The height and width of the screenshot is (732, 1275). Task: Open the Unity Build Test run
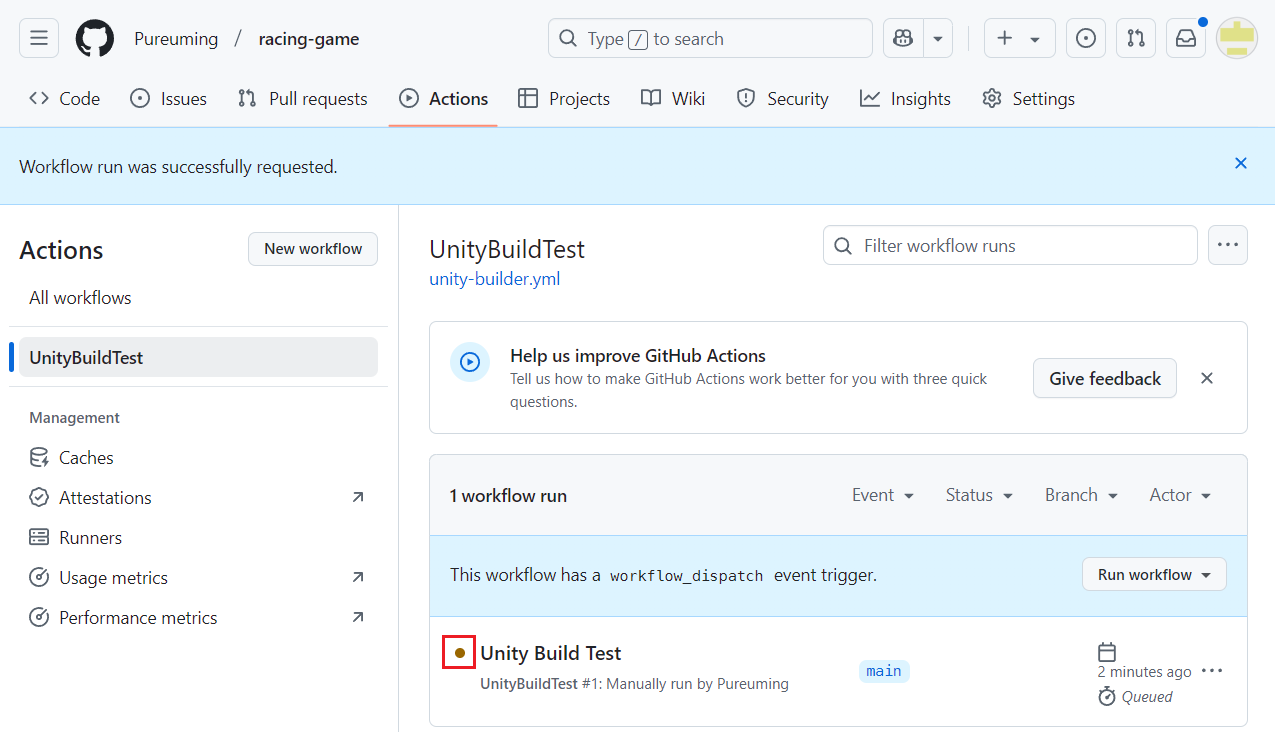[x=551, y=653]
